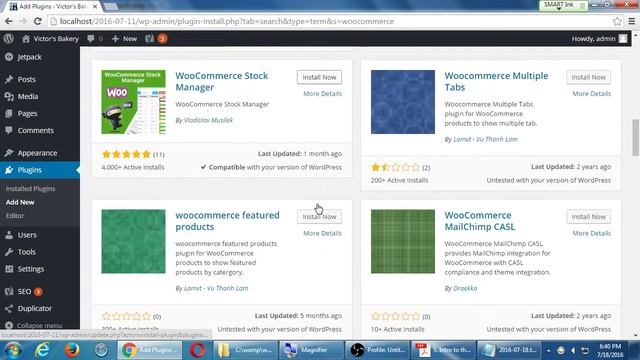Select Add New plugins submenu

coord(20,202)
